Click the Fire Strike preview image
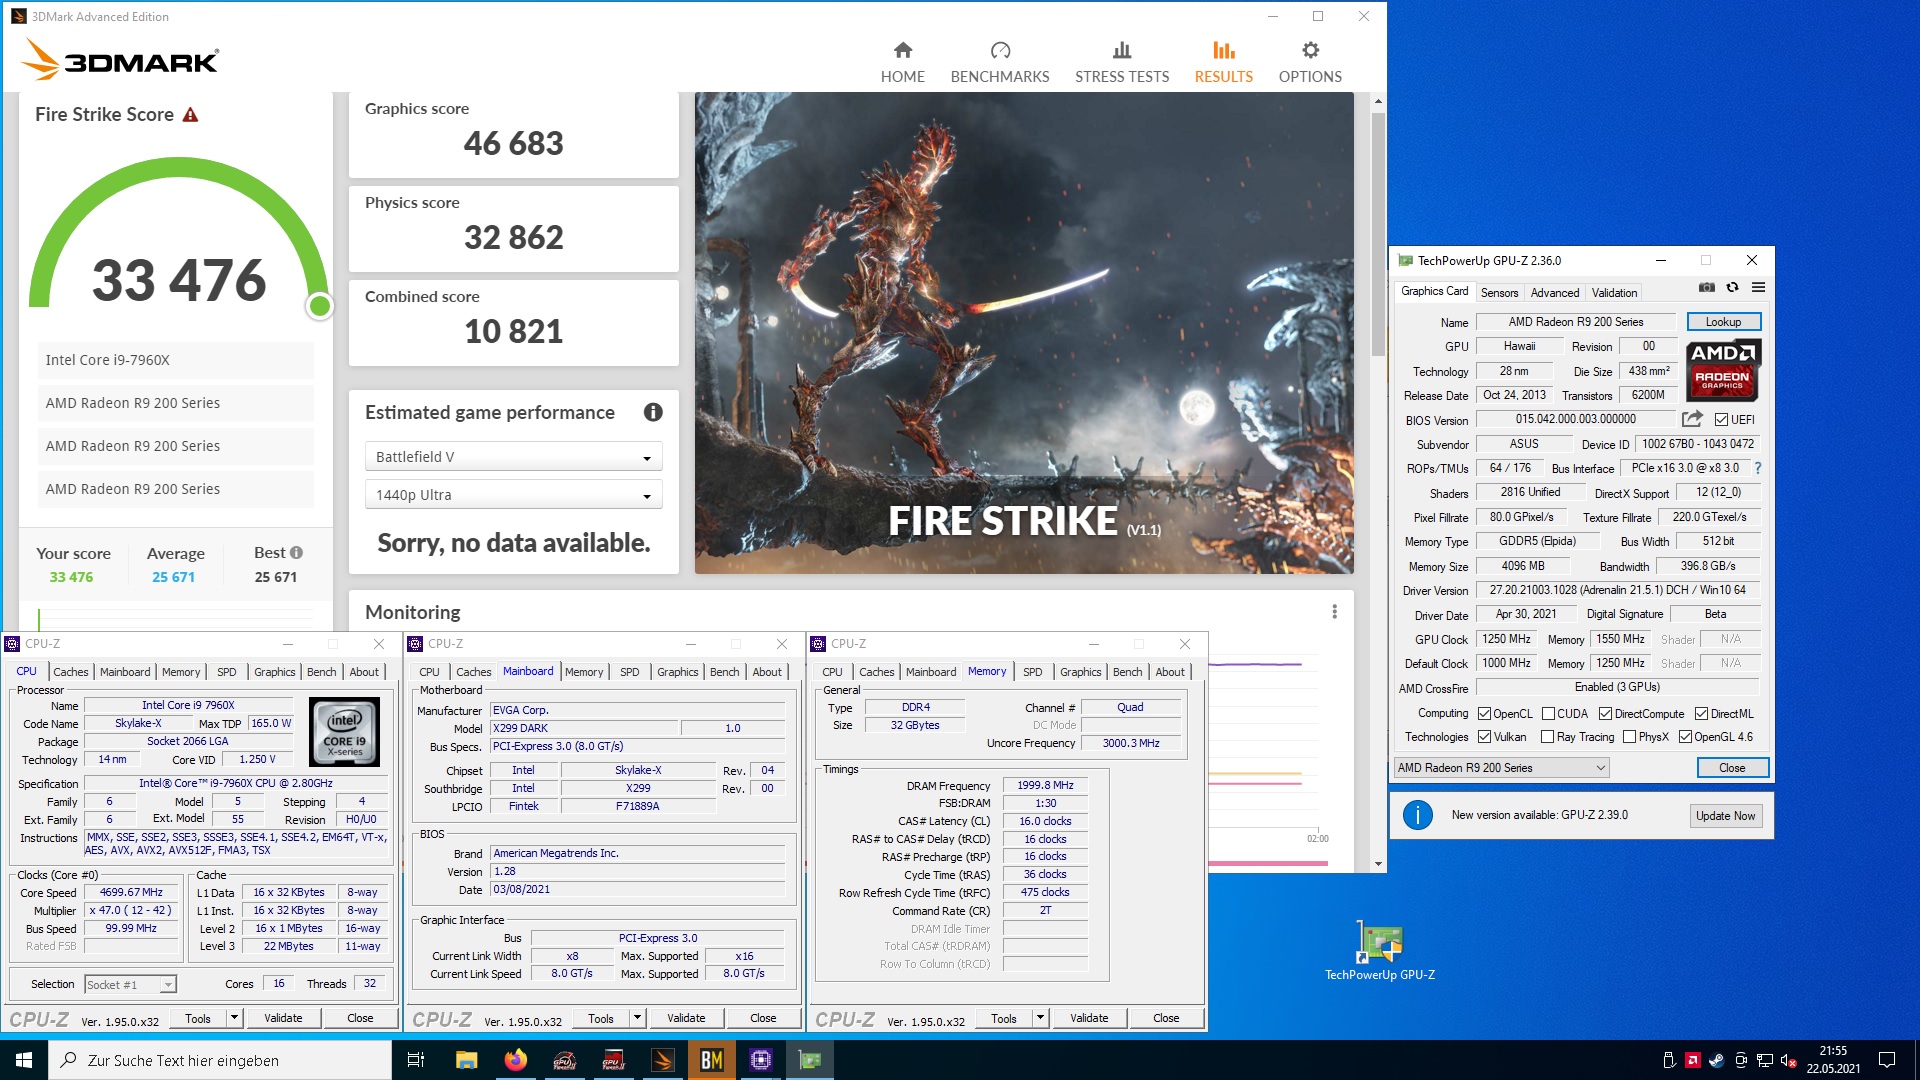 pos(1024,333)
